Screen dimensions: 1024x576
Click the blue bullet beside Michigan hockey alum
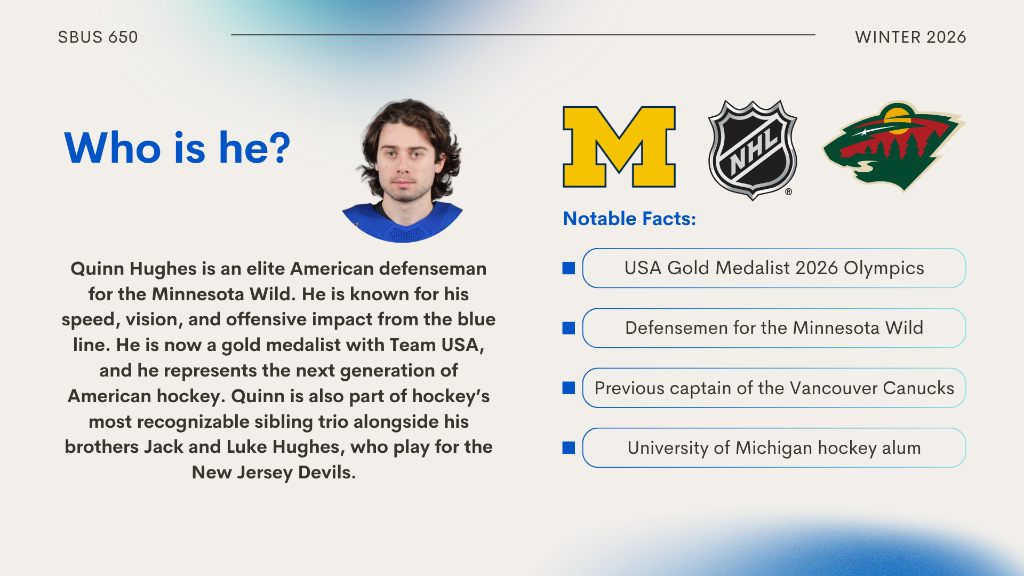[569, 448]
